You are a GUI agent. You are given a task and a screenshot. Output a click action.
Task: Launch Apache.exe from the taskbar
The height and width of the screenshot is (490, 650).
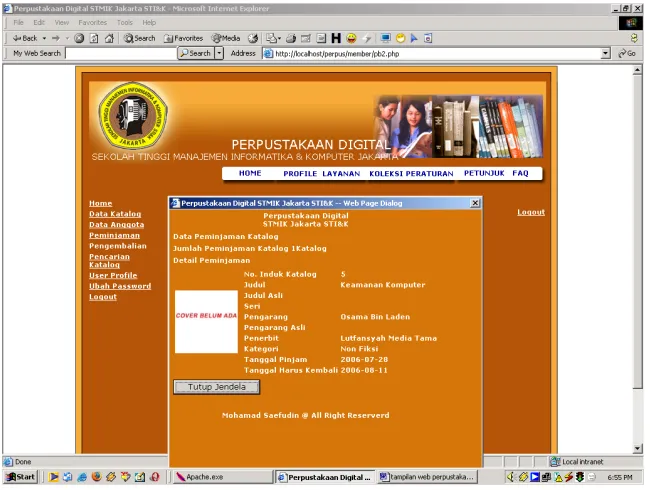tap(222, 477)
